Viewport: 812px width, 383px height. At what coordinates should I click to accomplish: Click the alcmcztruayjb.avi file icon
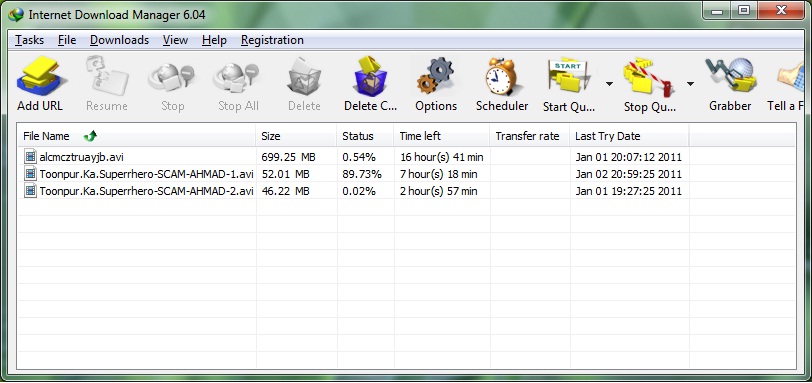(x=31, y=156)
